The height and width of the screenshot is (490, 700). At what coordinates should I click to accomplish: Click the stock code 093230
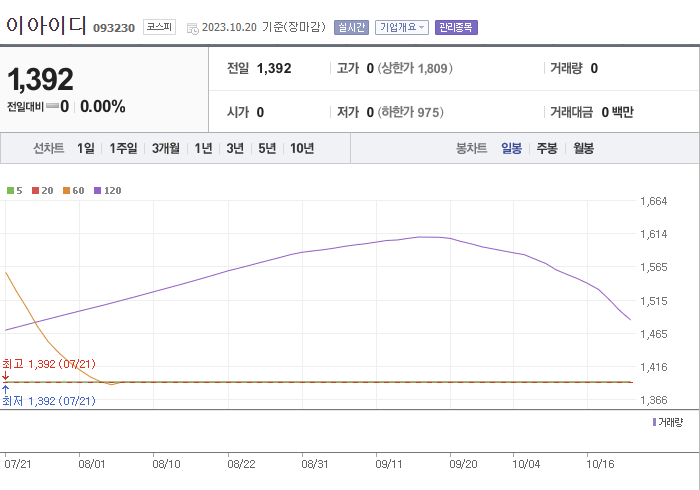[114, 28]
